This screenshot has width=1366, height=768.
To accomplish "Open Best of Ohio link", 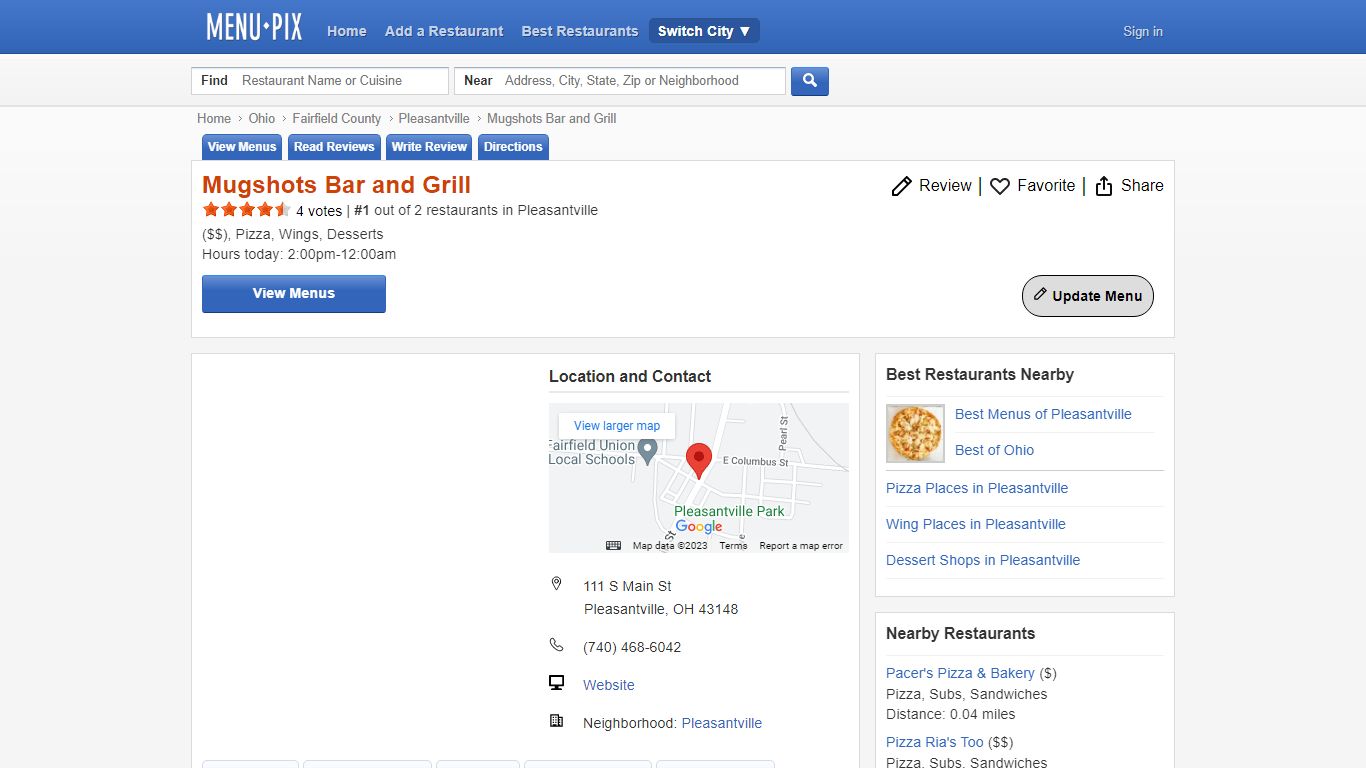I will click(994, 450).
